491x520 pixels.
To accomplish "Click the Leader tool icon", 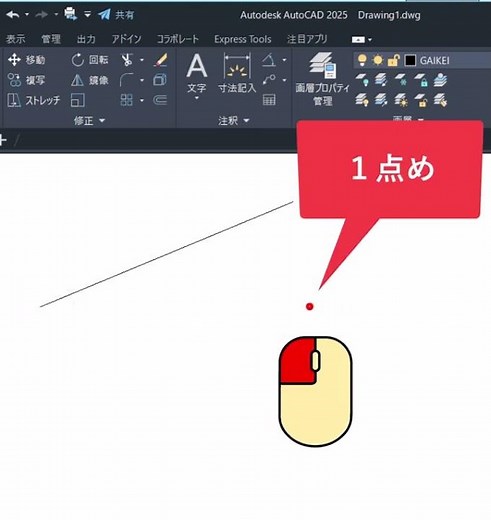I will pos(269,80).
